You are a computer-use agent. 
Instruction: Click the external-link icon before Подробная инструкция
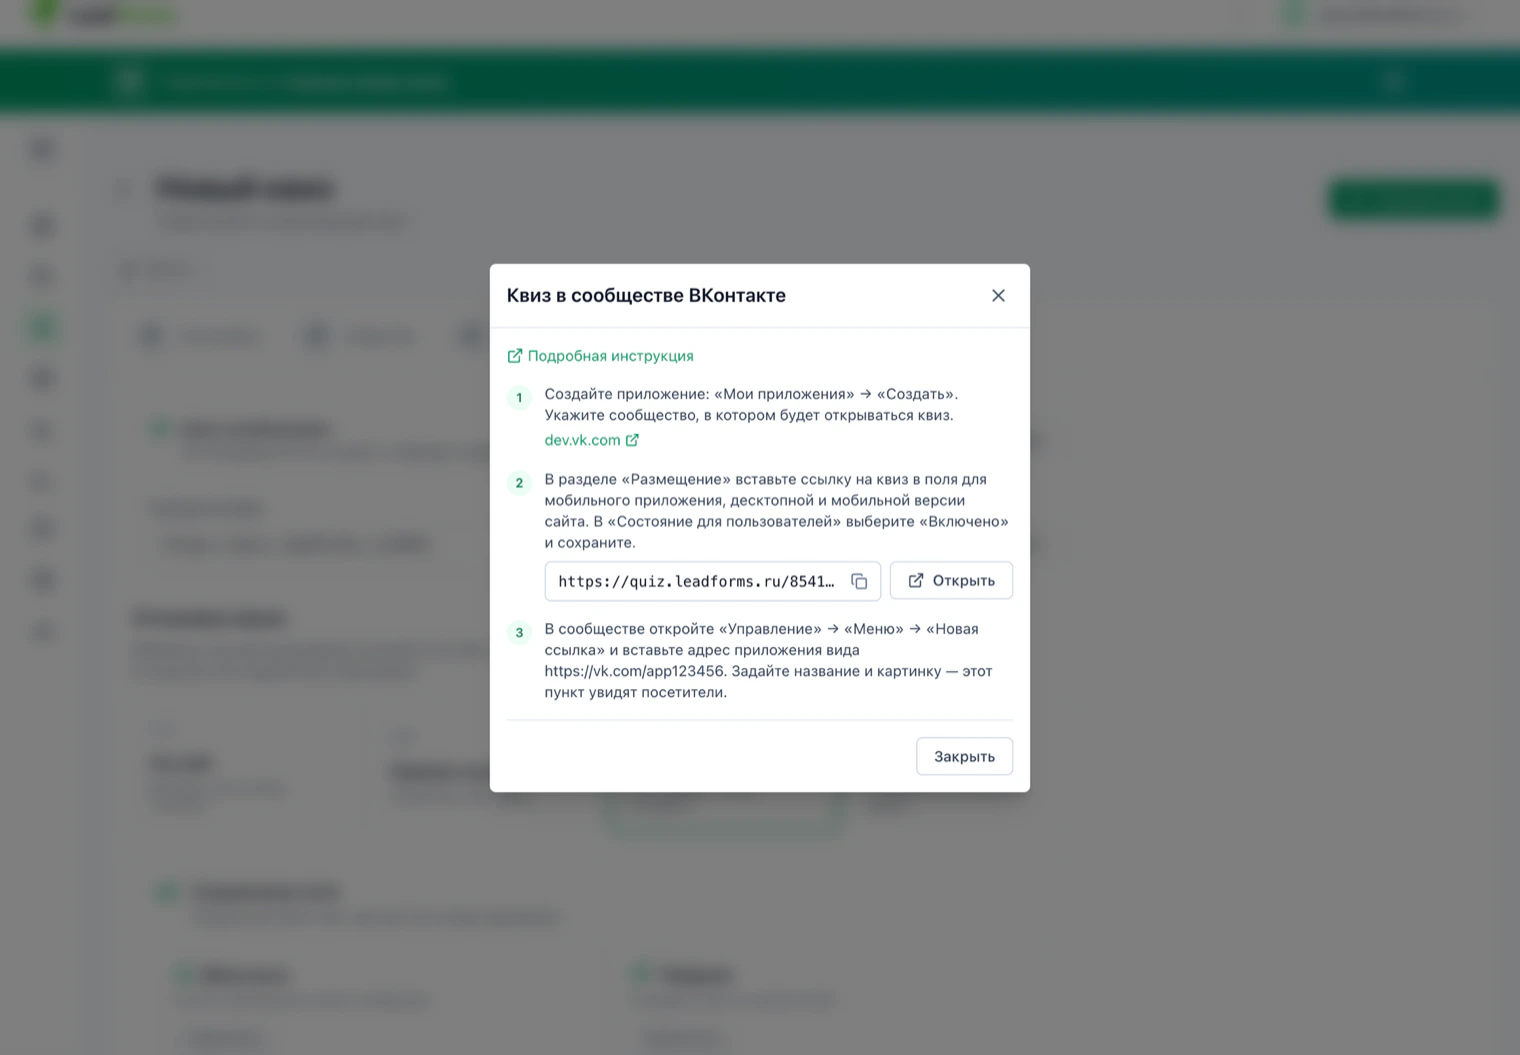pos(515,356)
